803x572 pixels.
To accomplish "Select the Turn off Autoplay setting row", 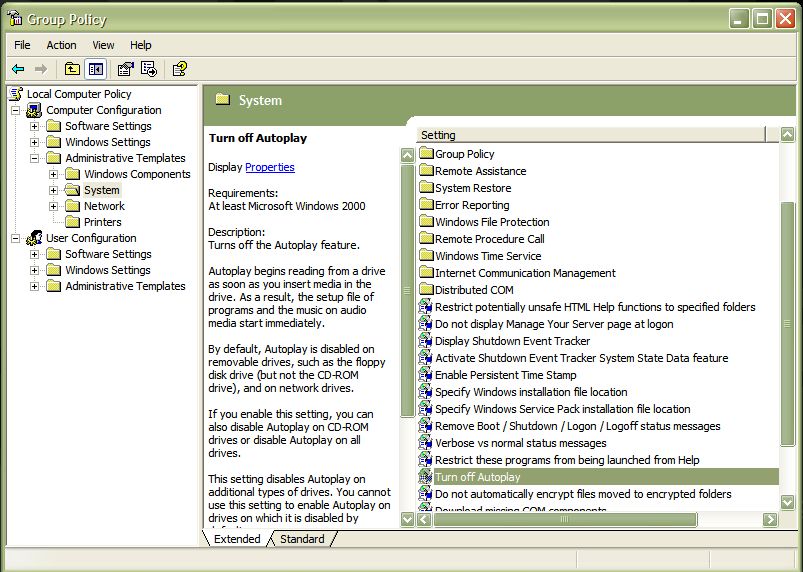I will point(599,477).
